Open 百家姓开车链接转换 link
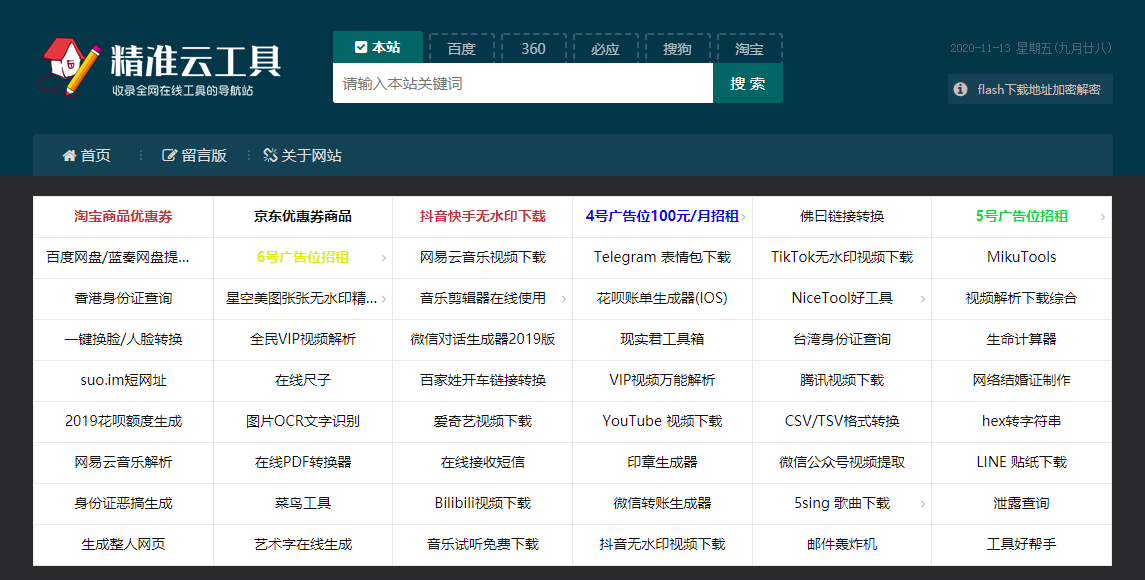The height and width of the screenshot is (580, 1145). pyautogui.click(x=483, y=380)
